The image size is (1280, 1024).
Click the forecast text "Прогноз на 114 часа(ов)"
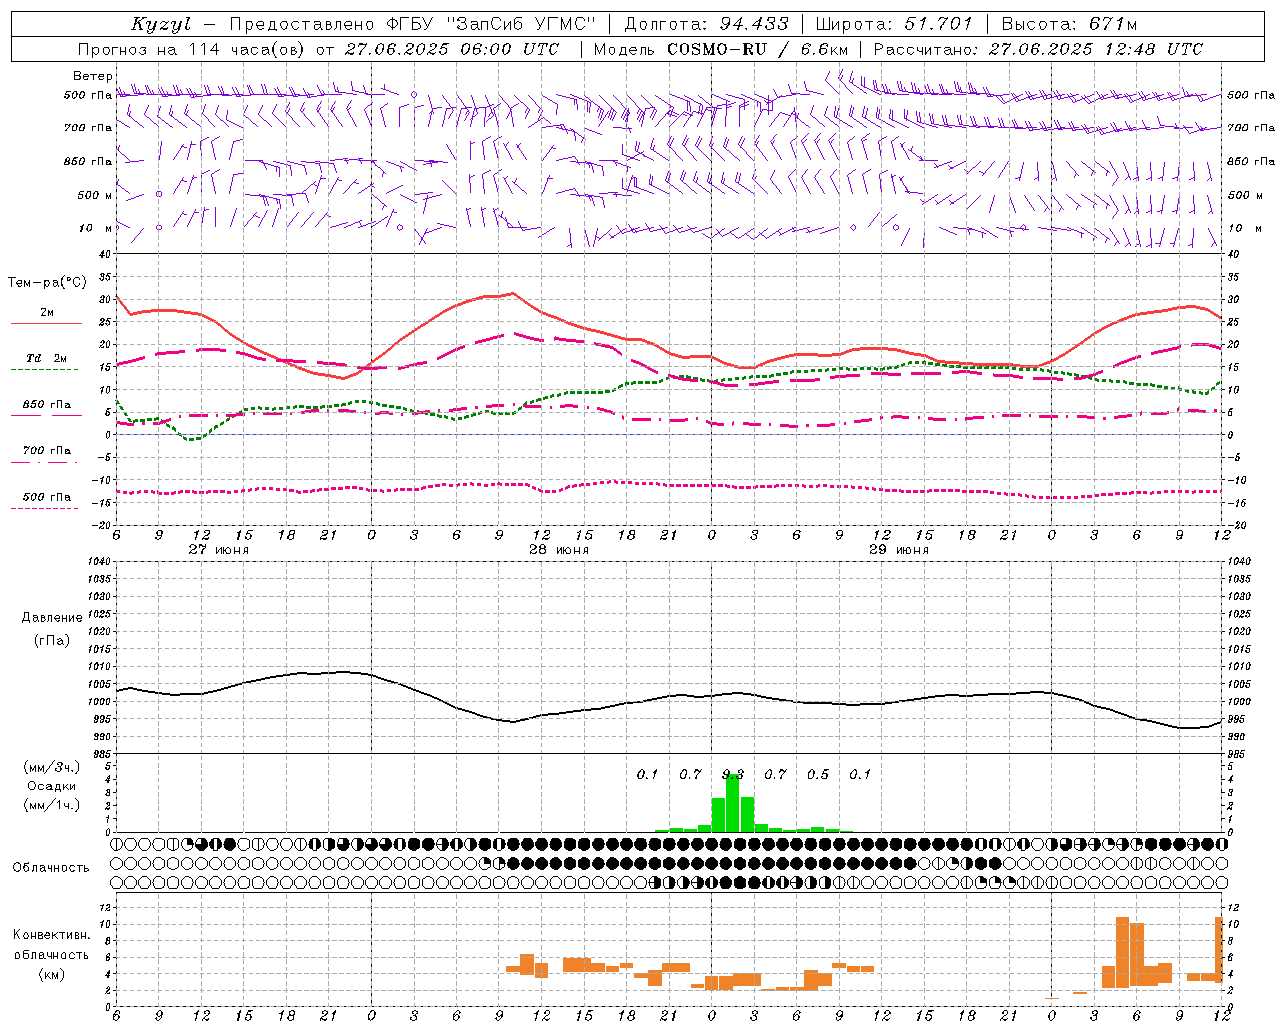point(193,49)
